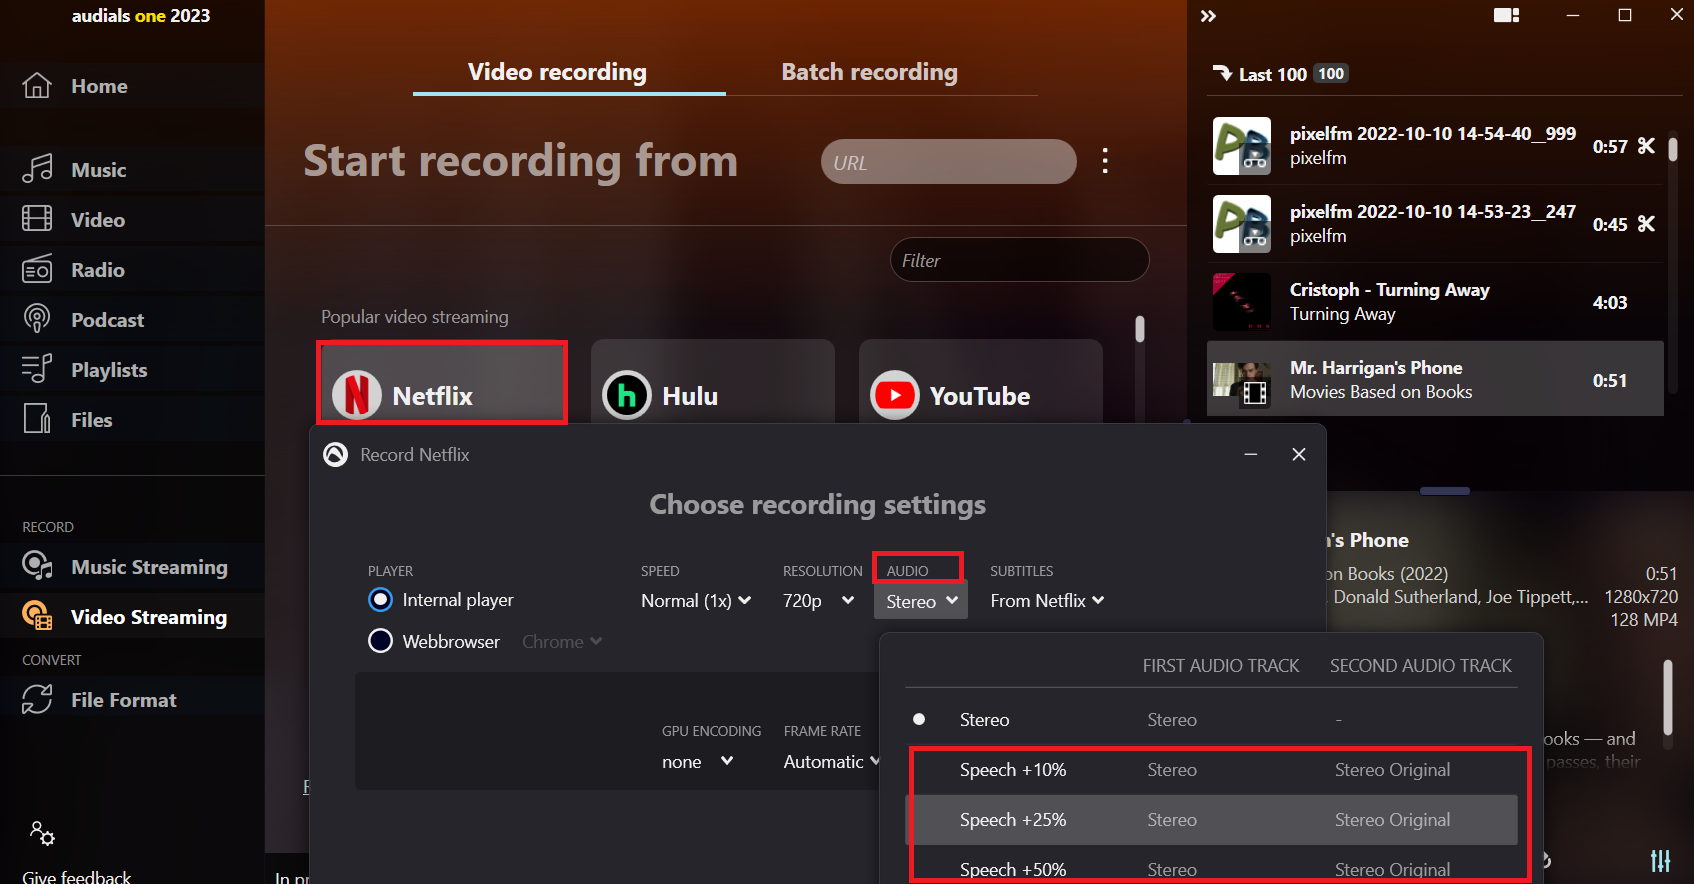Select Cristoph - Turning Away thumbnail

[1242, 301]
